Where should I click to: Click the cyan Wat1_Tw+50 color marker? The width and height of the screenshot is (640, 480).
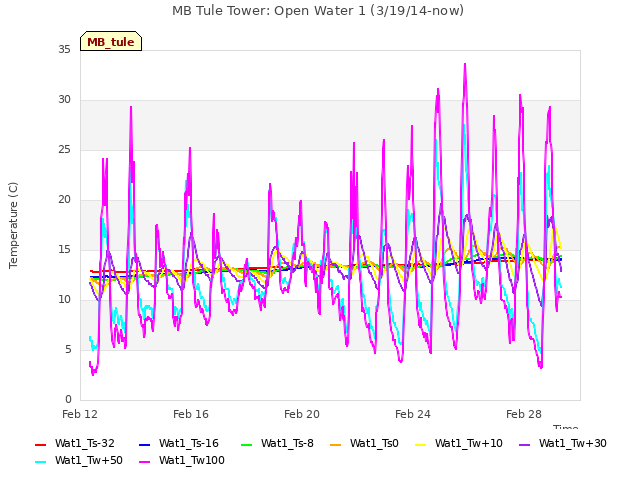click(40, 462)
